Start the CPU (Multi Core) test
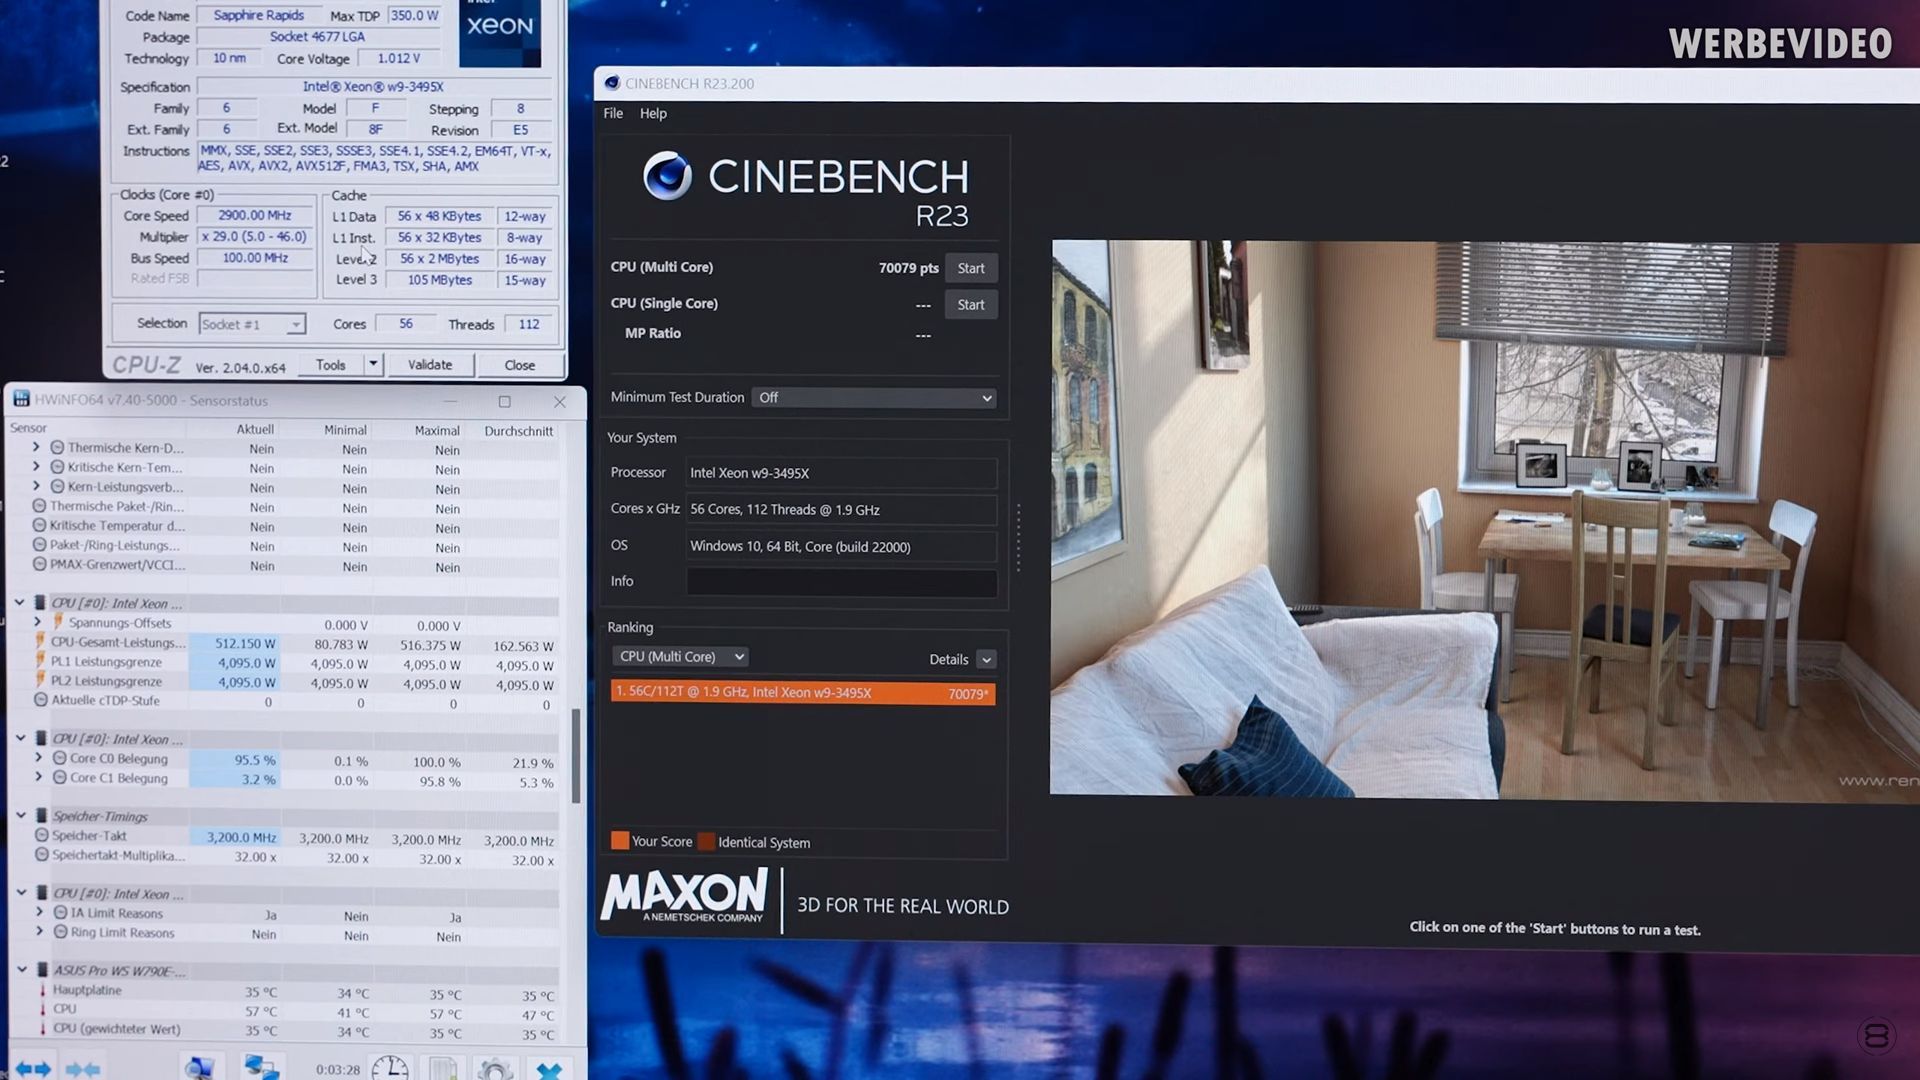The height and width of the screenshot is (1080, 1920). tap(971, 268)
